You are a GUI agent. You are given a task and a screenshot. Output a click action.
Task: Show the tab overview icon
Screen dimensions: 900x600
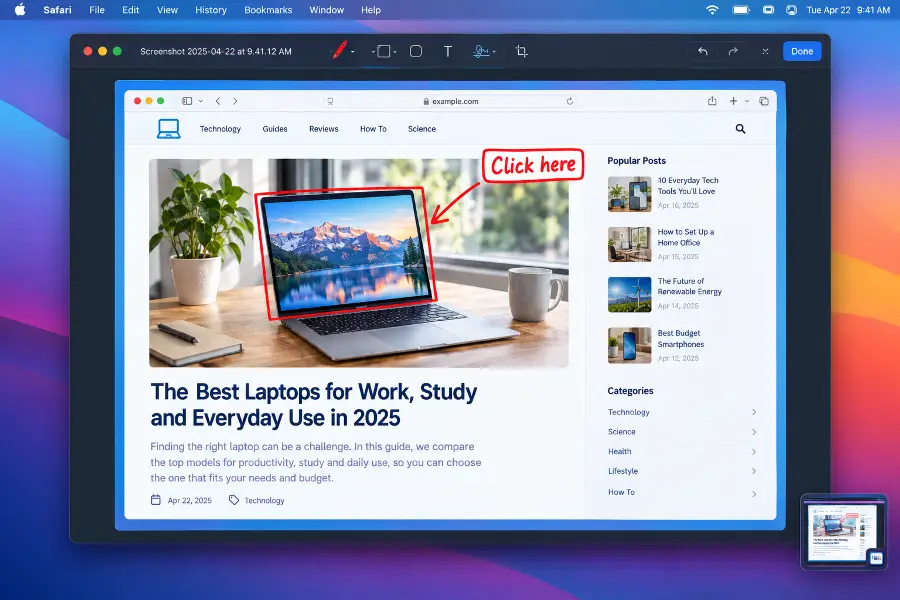pos(764,101)
